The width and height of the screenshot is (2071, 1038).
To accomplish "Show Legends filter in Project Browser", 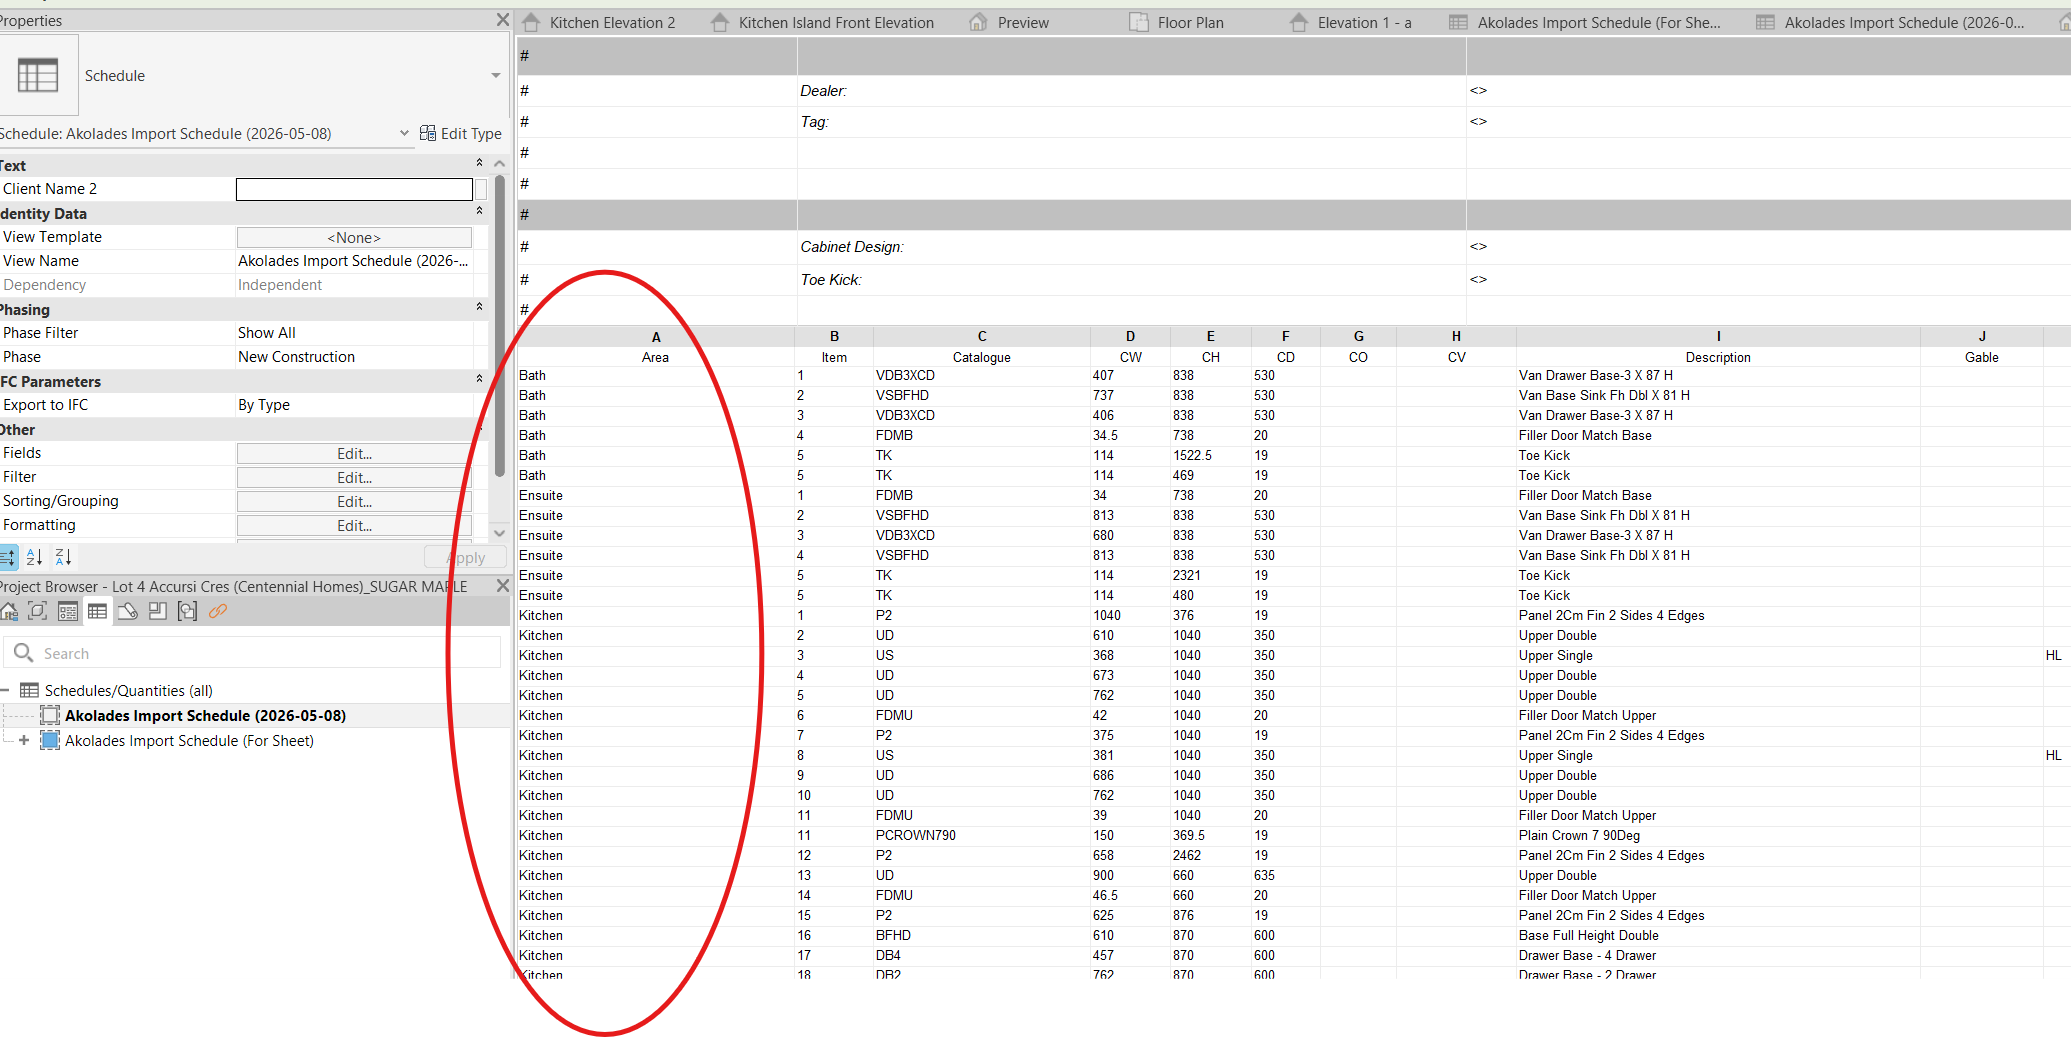I will [68, 611].
